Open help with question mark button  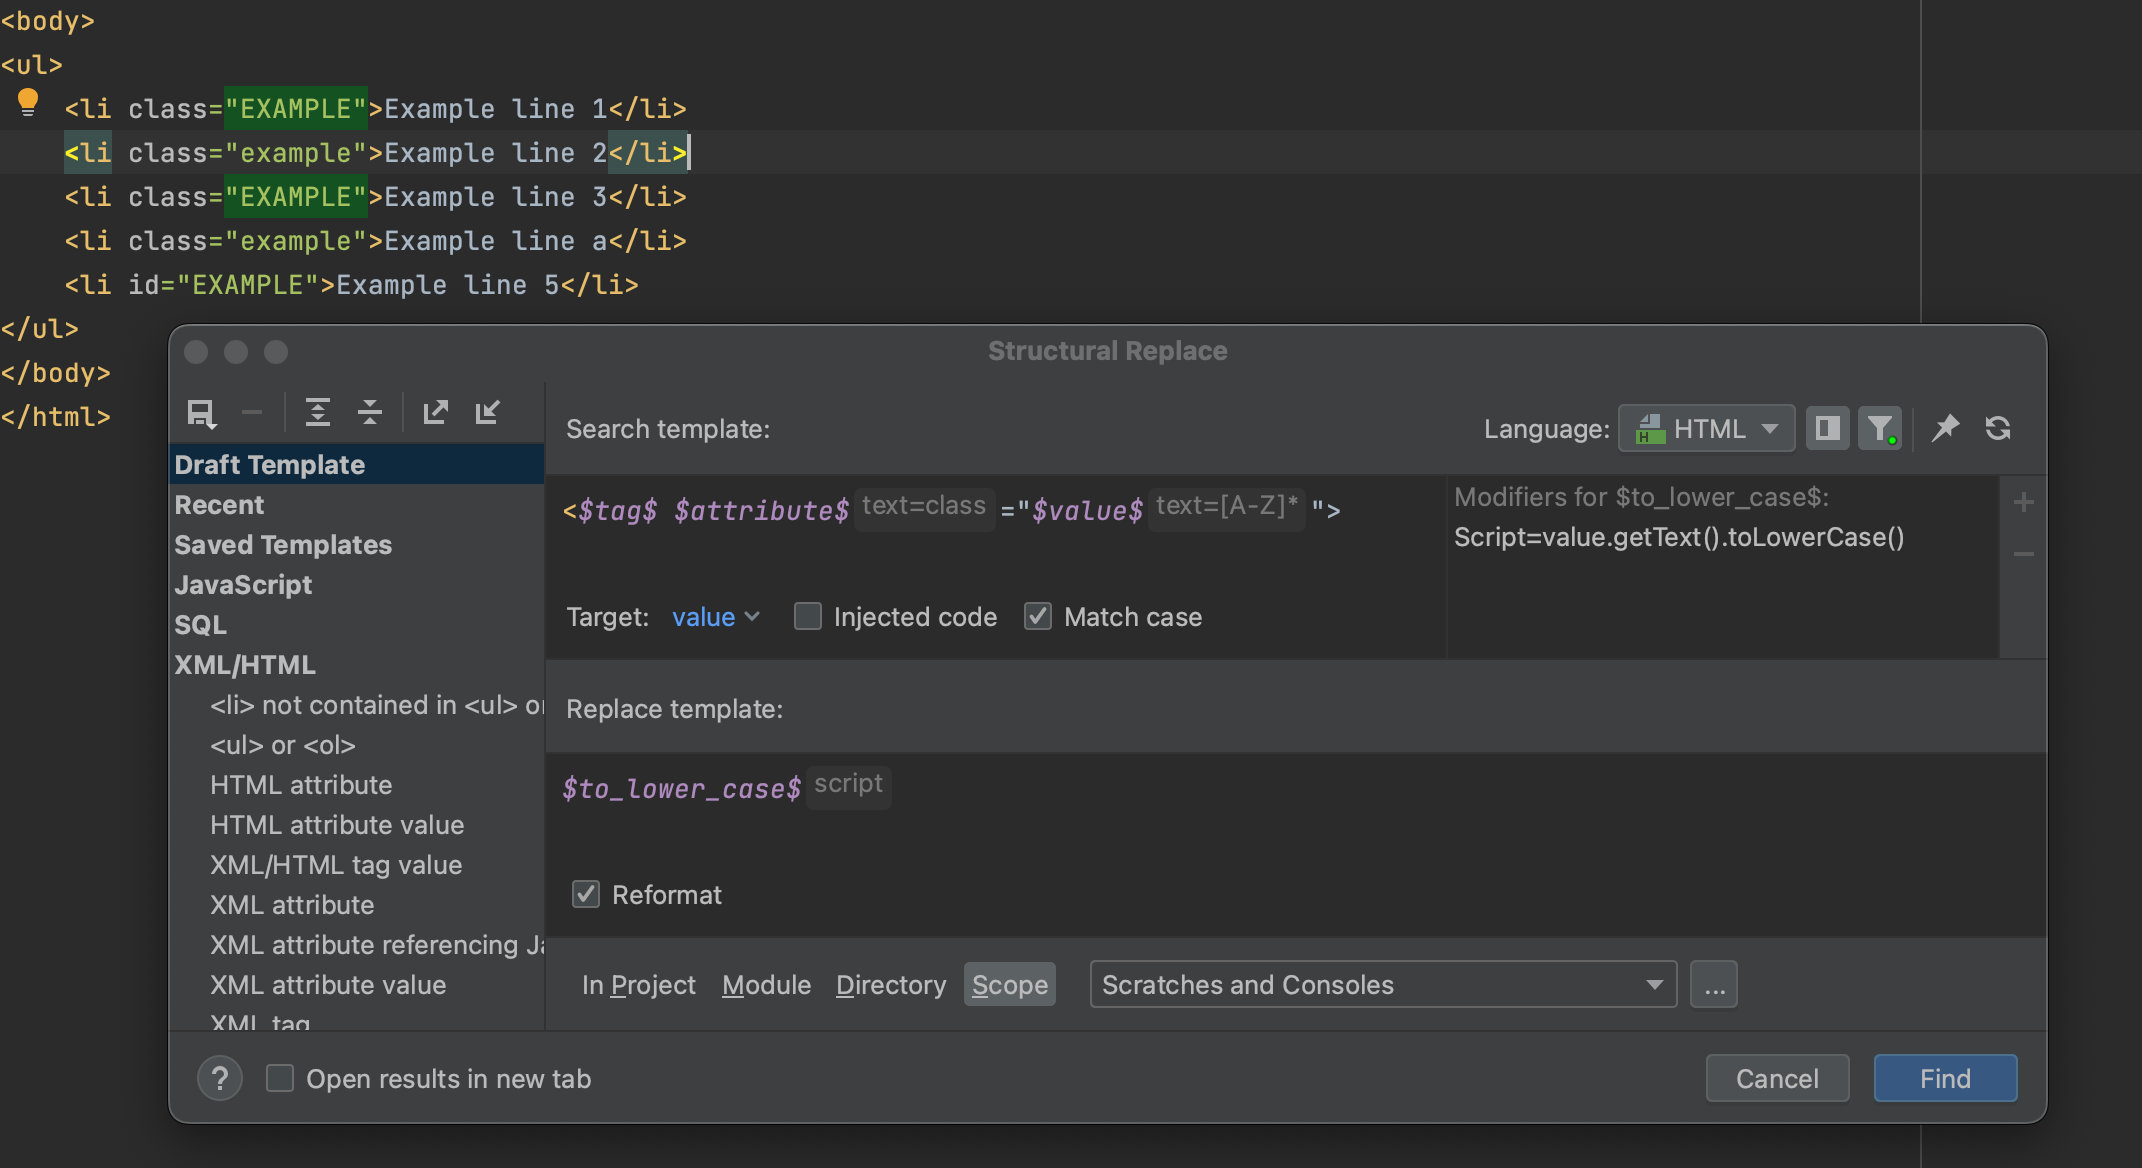coord(220,1078)
